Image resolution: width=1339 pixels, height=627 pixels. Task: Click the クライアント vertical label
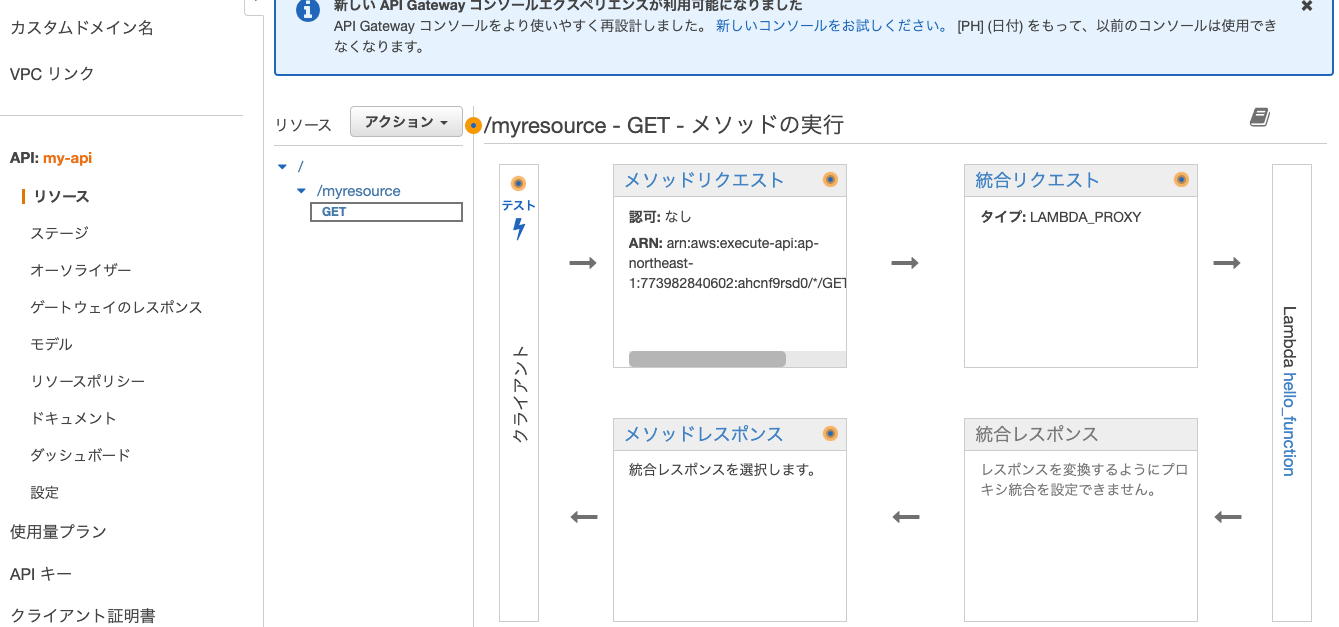[520, 395]
